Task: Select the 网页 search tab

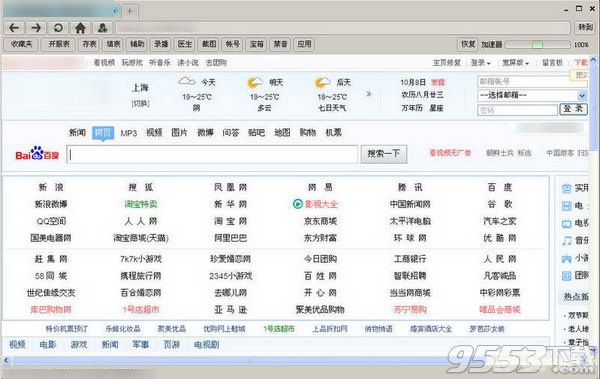Action: 103,132
